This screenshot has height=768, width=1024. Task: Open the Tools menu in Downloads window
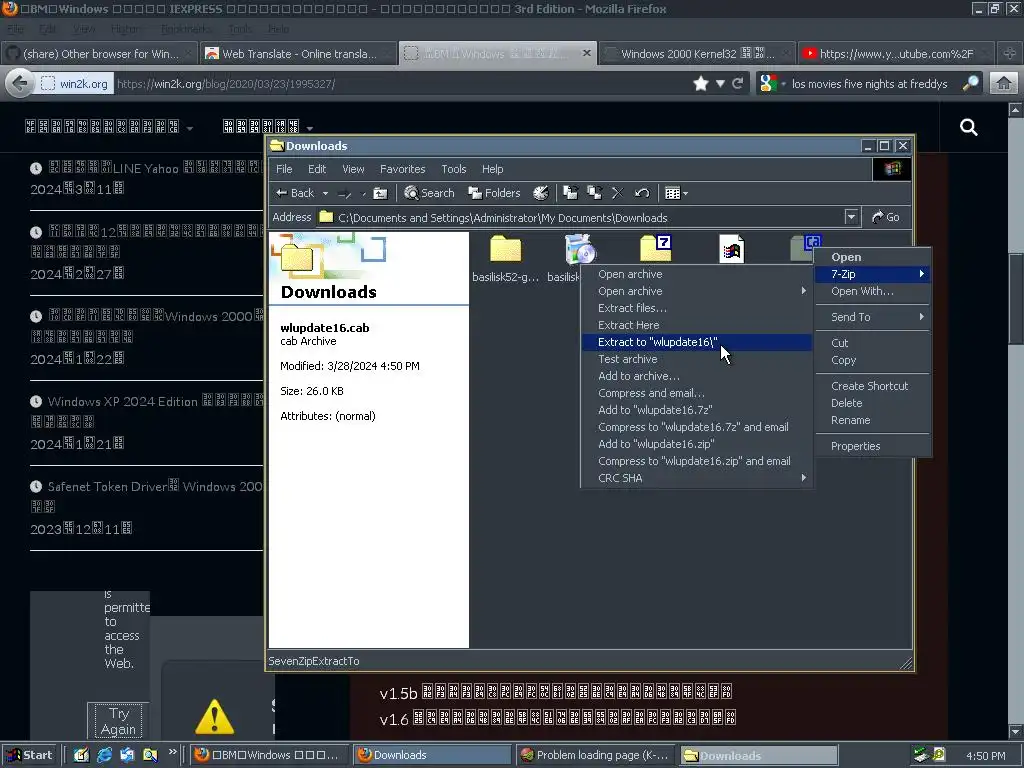pyautogui.click(x=453, y=169)
